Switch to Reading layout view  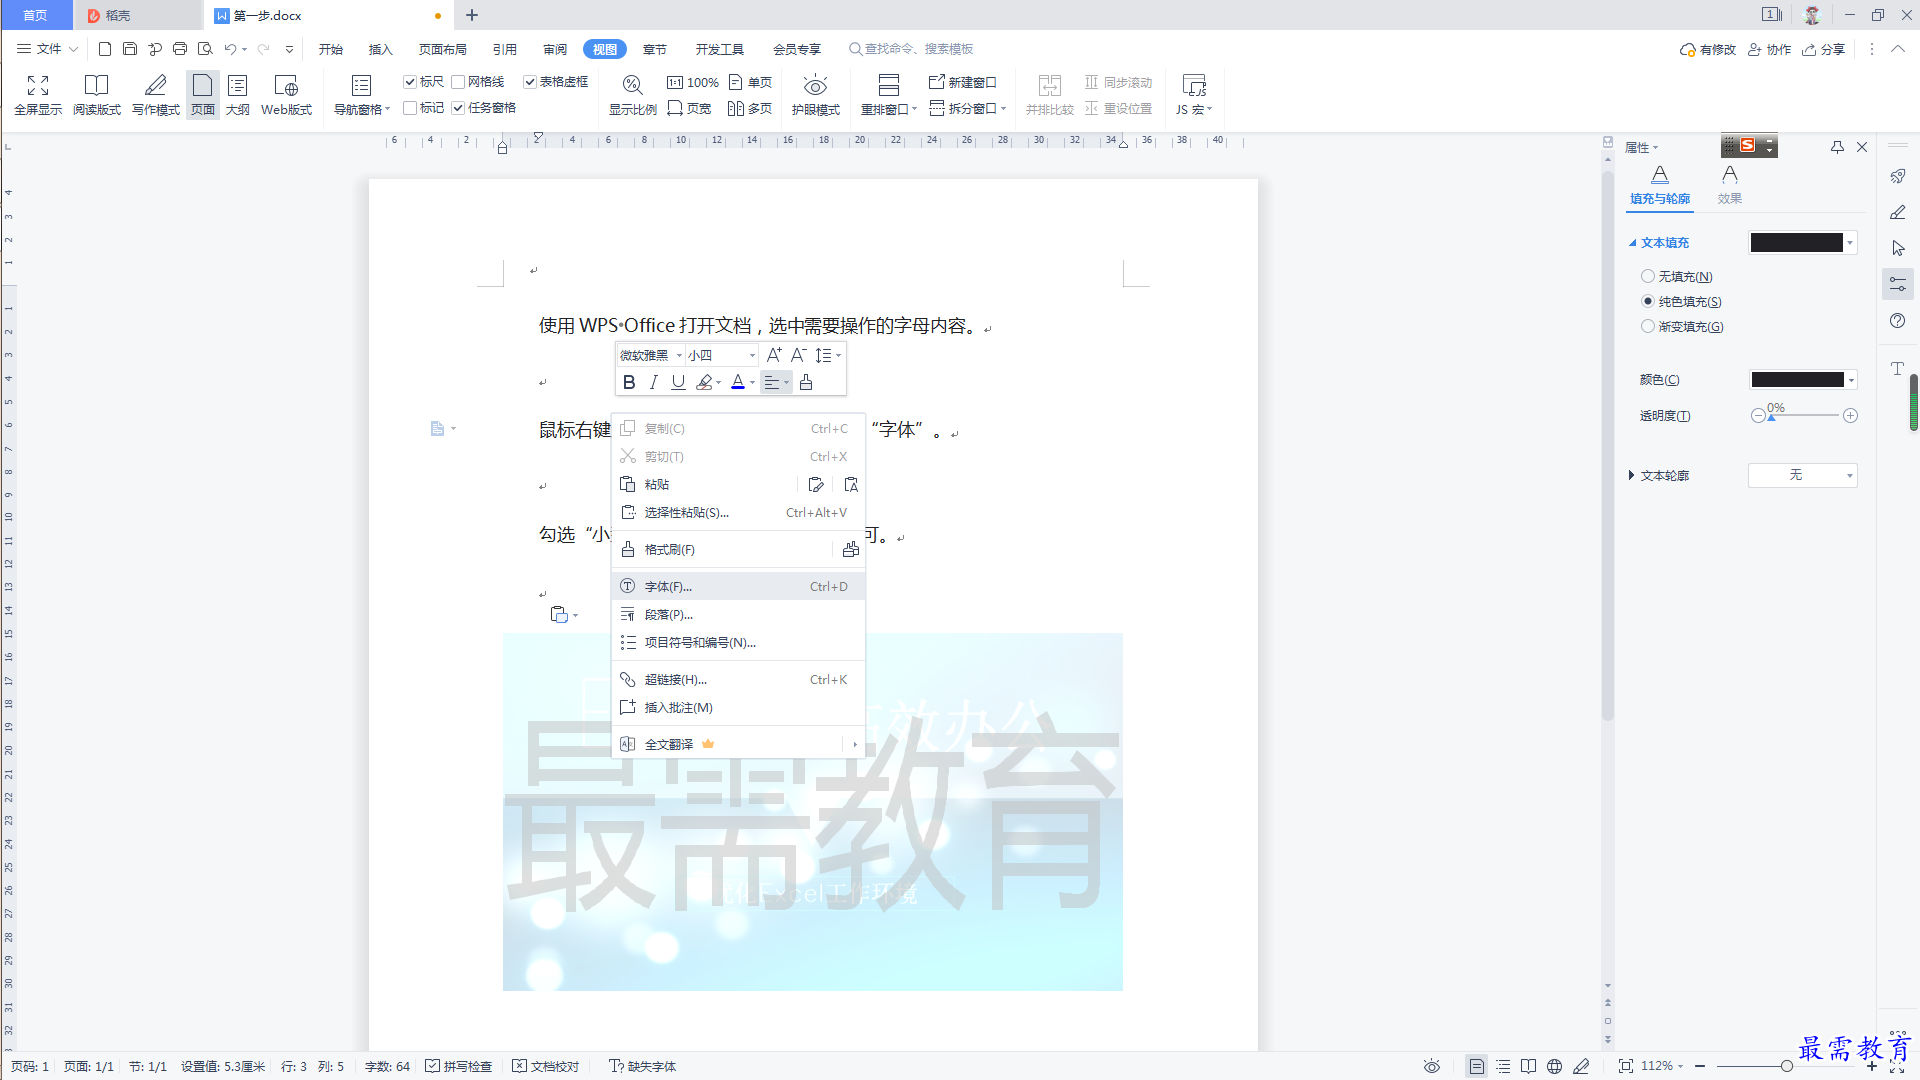pyautogui.click(x=97, y=95)
